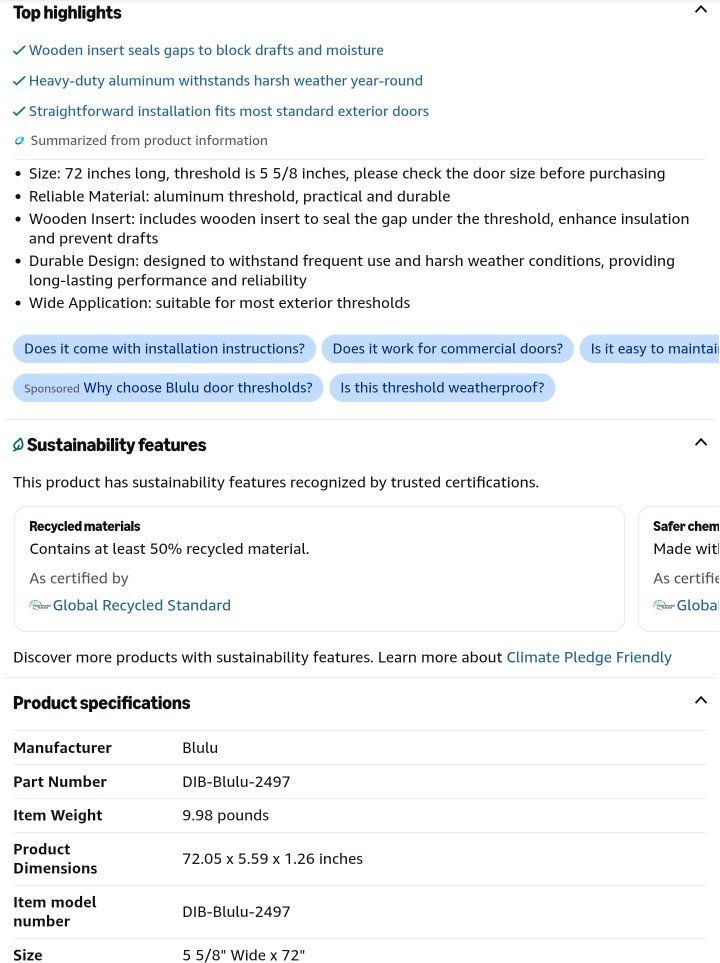Open sponsored 'Why choose Blulu door thresholds?' chip
Viewport: 720px width, 963px height.
pyautogui.click(x=168, y=388)
